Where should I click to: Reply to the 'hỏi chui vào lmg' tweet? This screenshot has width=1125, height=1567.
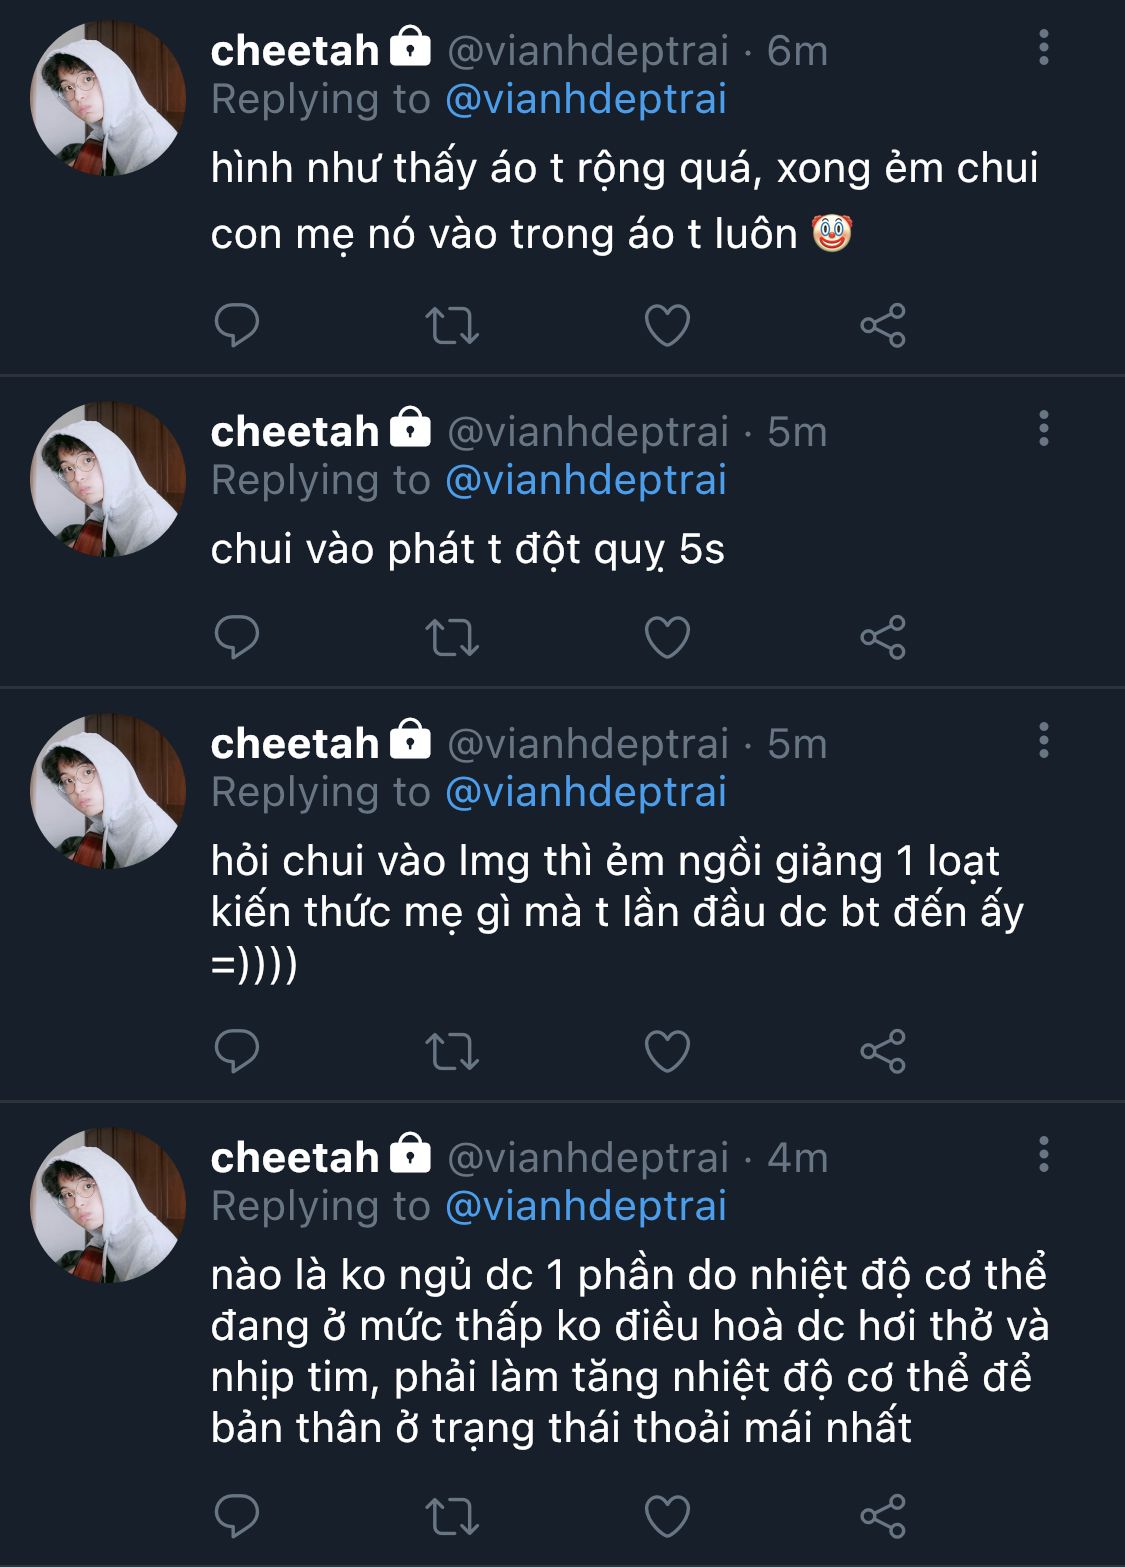click(237, 1051)
